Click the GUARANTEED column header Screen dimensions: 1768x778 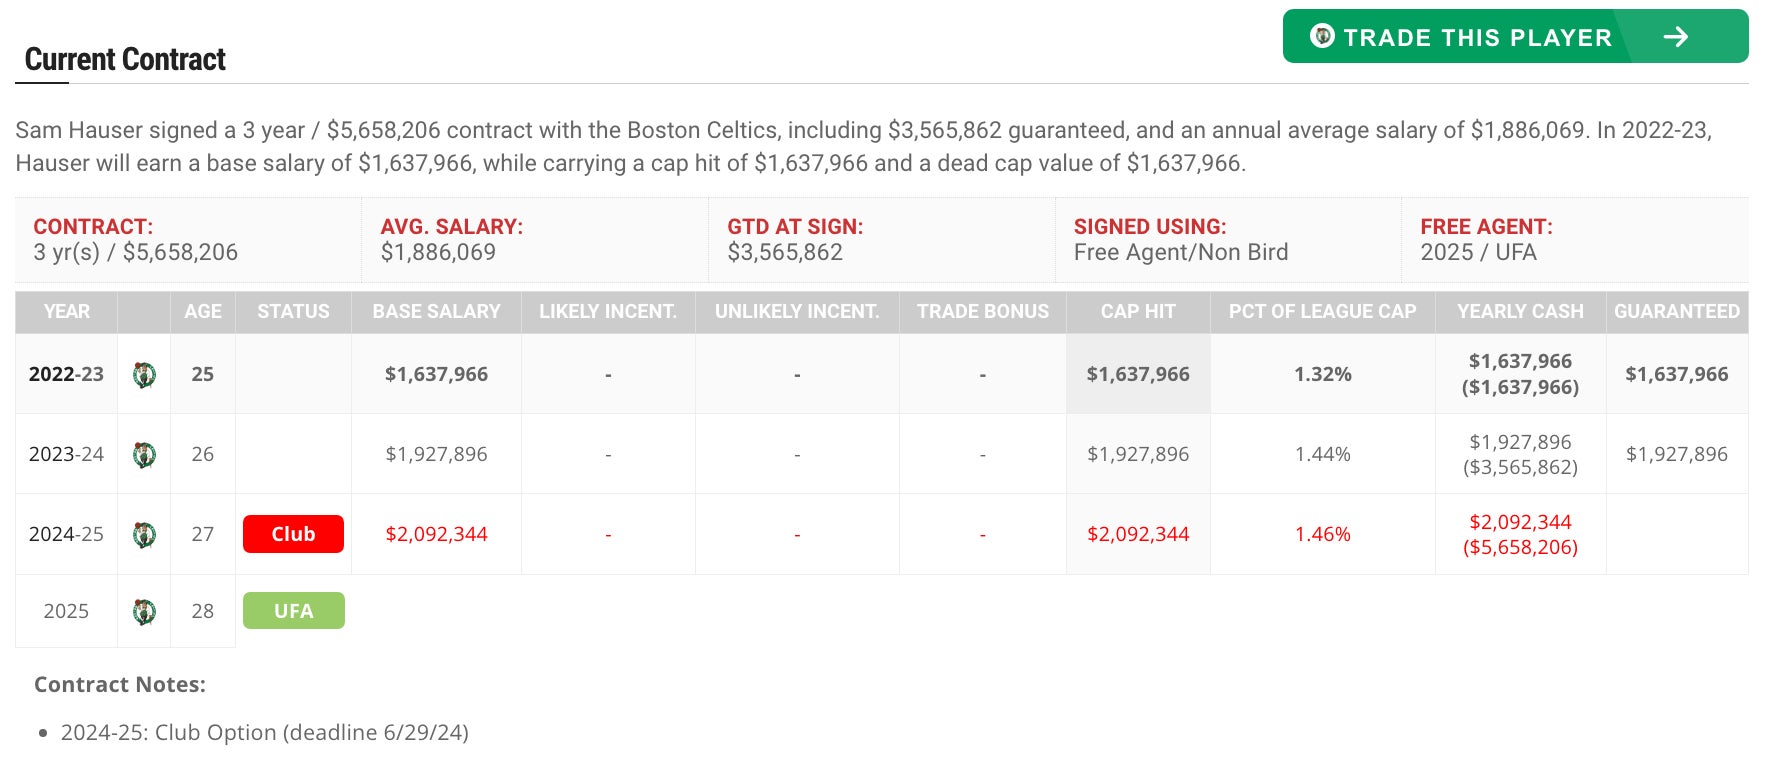point(1677,312)
